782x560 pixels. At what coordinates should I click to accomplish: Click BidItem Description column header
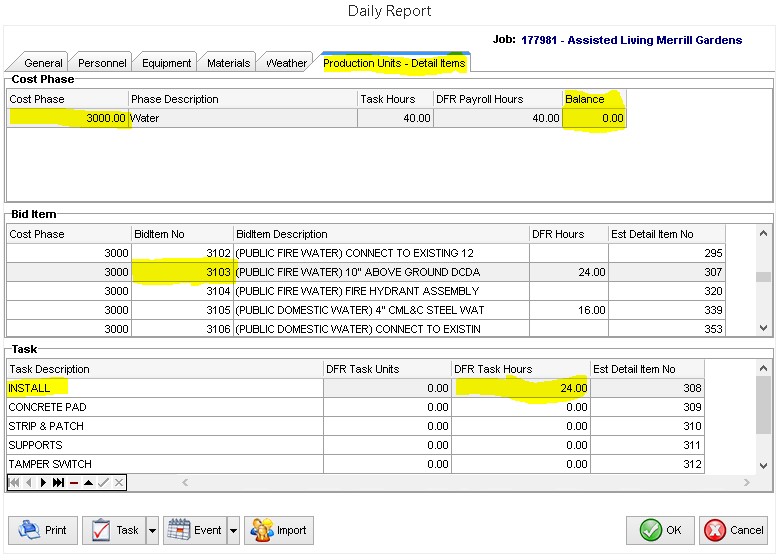(x=381, y=234)
